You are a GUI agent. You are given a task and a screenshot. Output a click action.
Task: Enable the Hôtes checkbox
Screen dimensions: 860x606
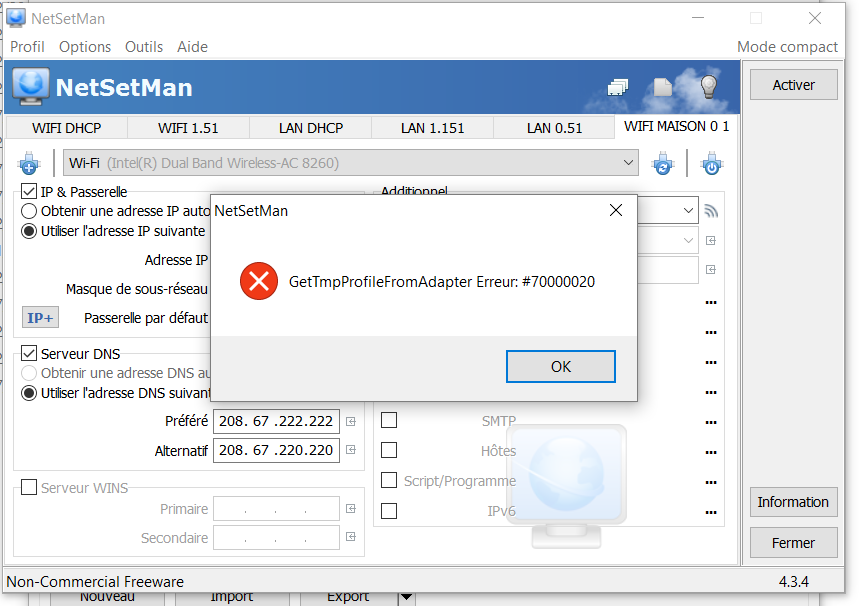click(x=389, y=450)
